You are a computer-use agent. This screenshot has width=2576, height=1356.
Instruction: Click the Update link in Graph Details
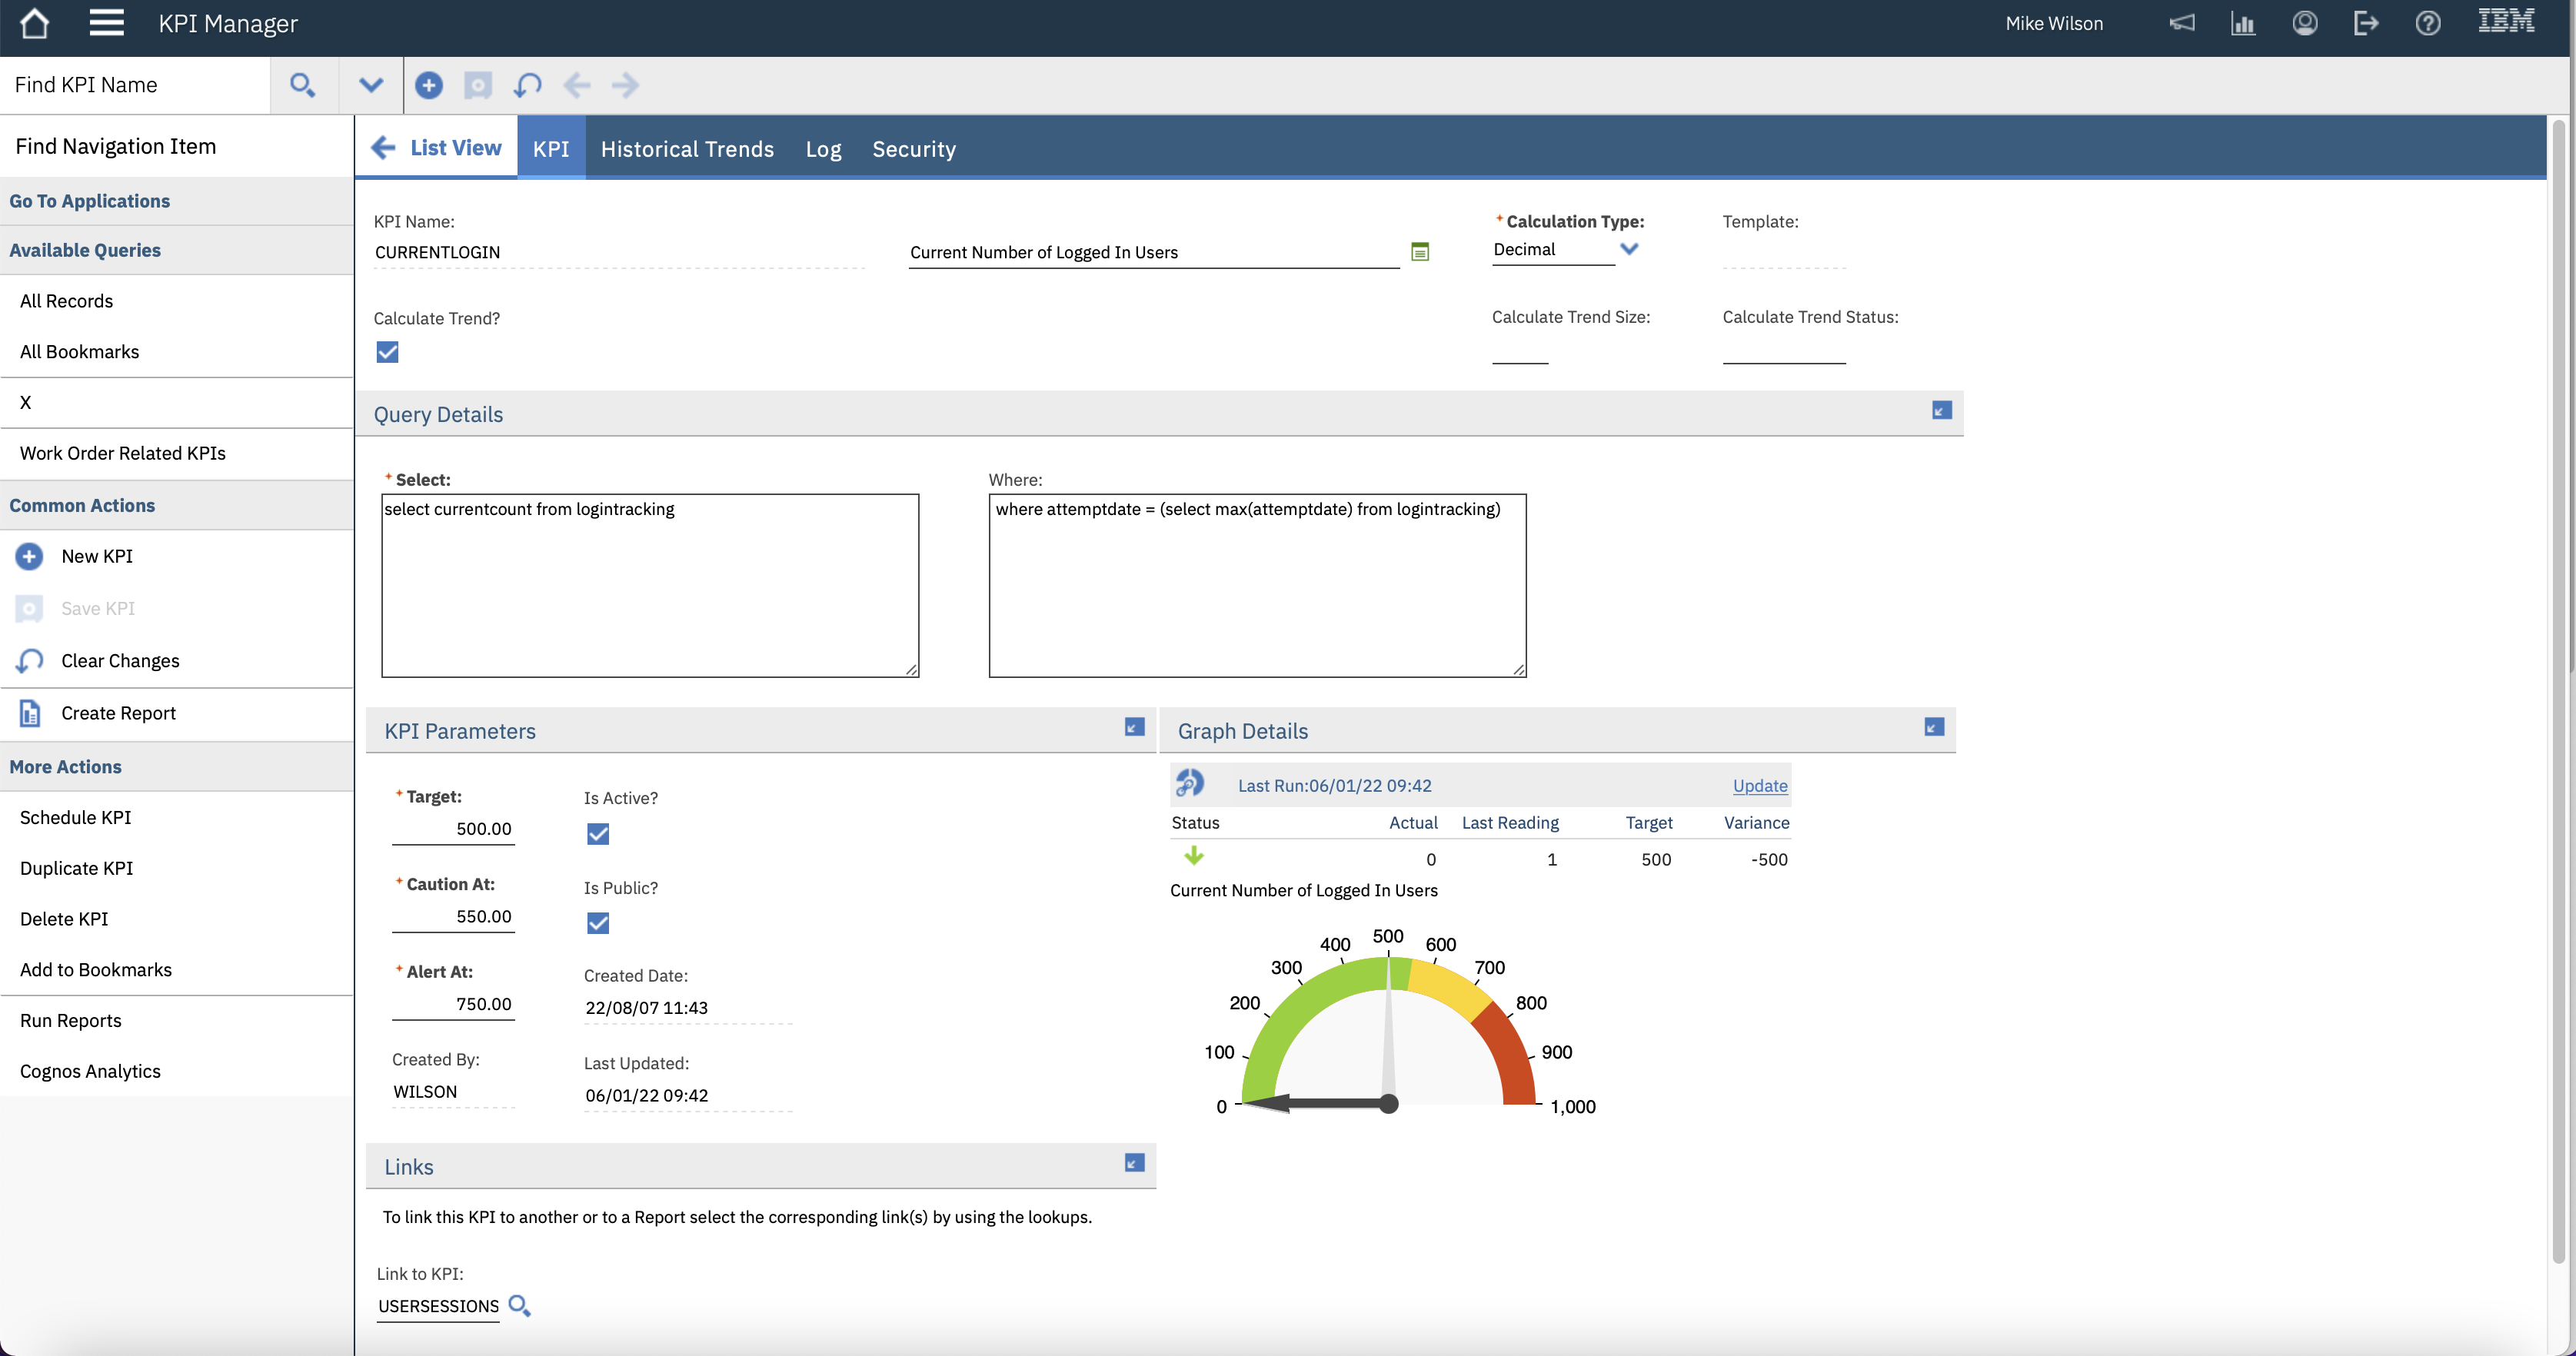(1759, 786)
